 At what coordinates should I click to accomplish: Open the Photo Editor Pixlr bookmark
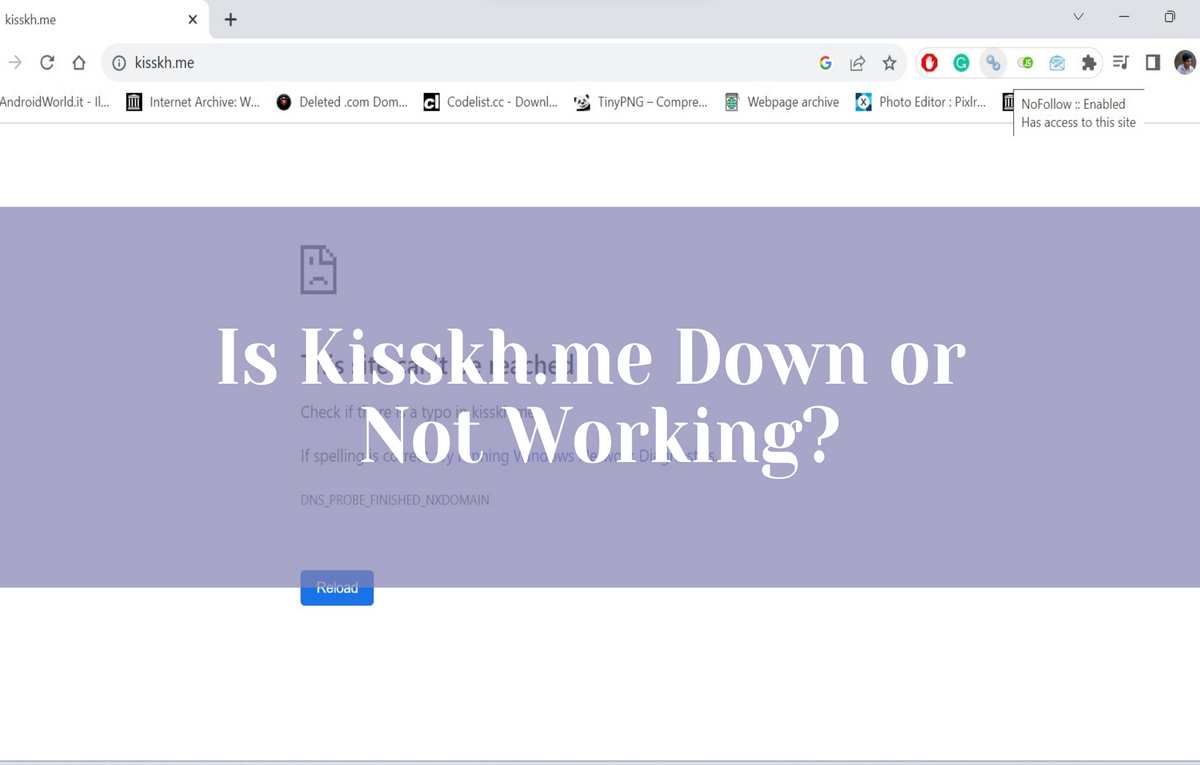tap(921, 102)
